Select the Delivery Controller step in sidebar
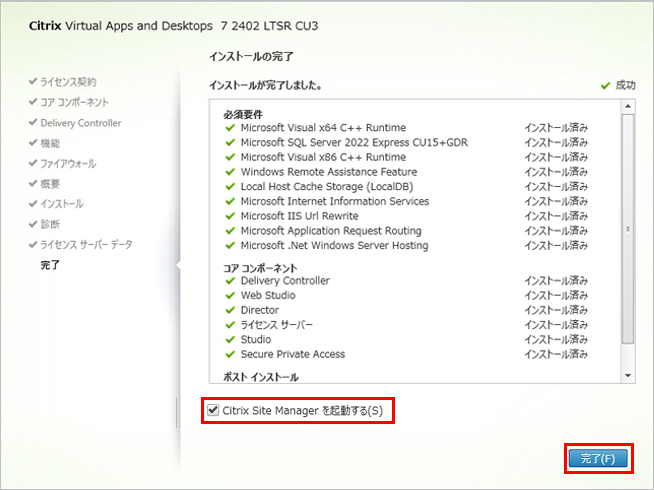654x490 pixels. (x=80, y=123)
